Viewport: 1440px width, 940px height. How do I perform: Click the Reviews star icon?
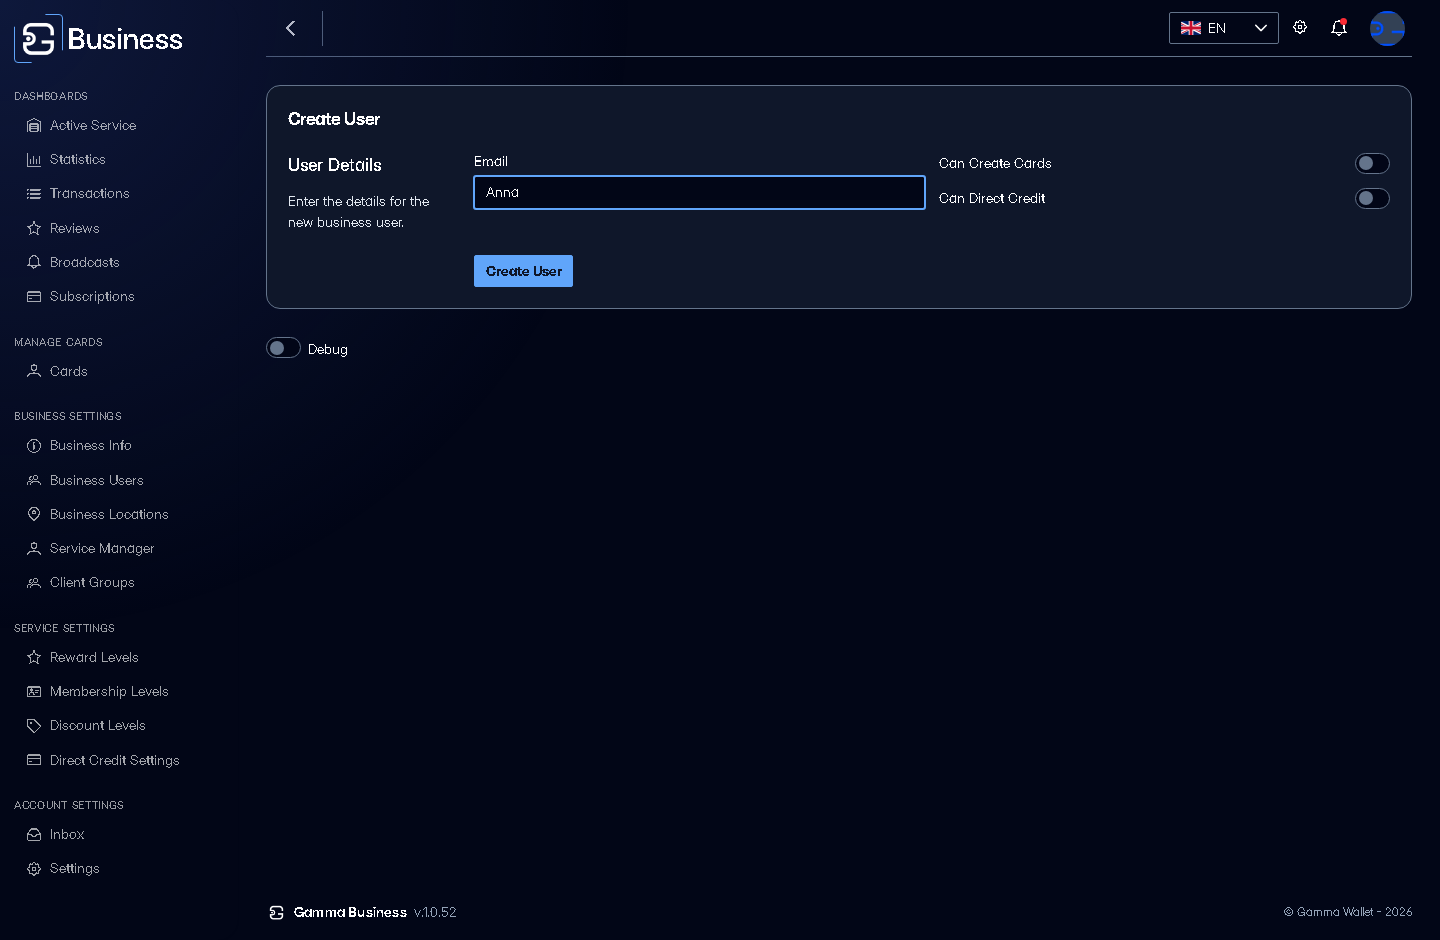34,228
